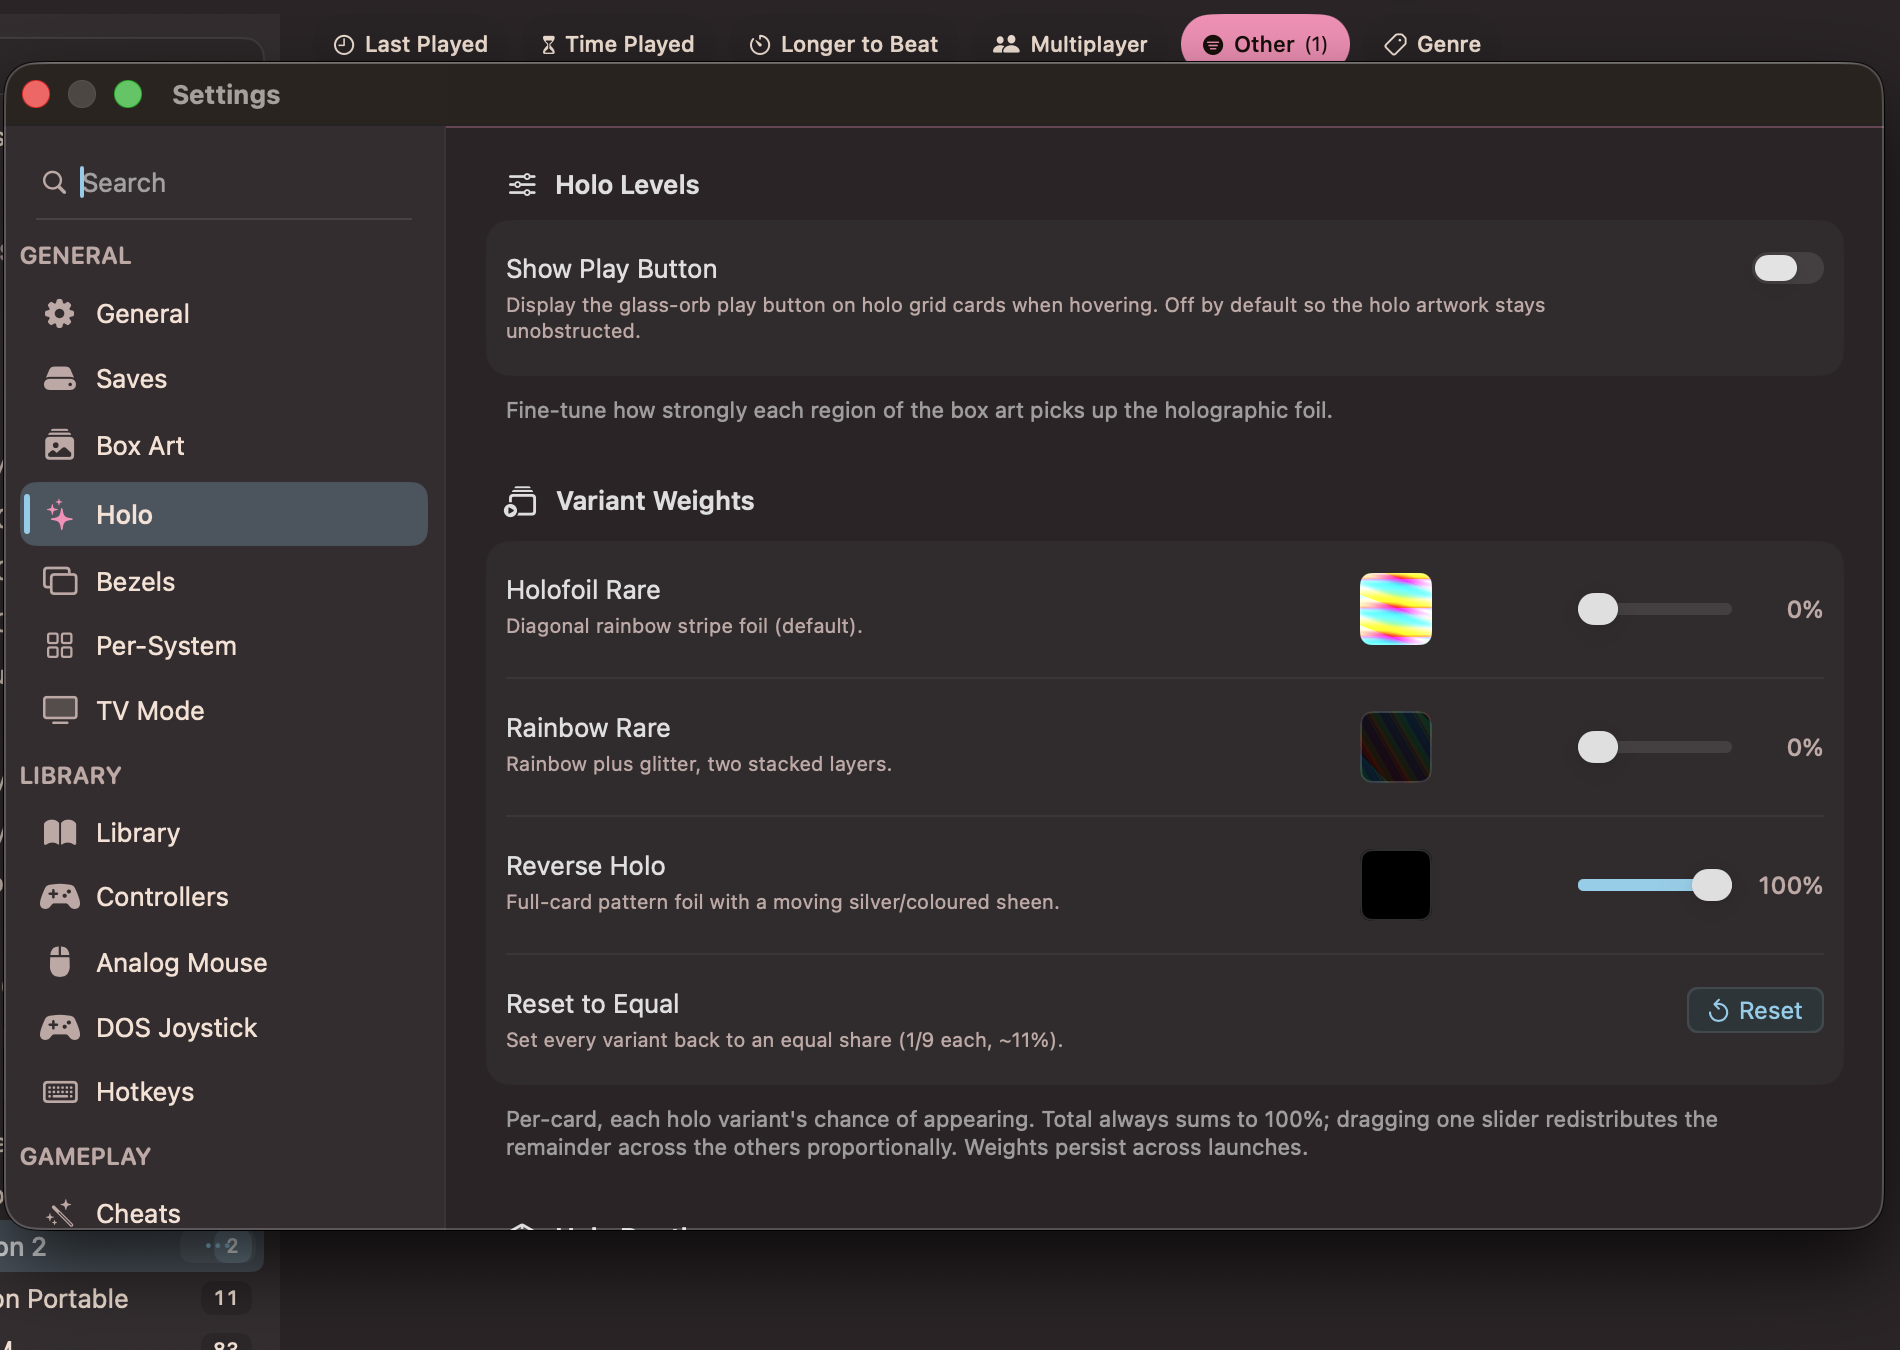Click the Holofoil Rare rainbow preview swatch

(x=1396, y=609)
